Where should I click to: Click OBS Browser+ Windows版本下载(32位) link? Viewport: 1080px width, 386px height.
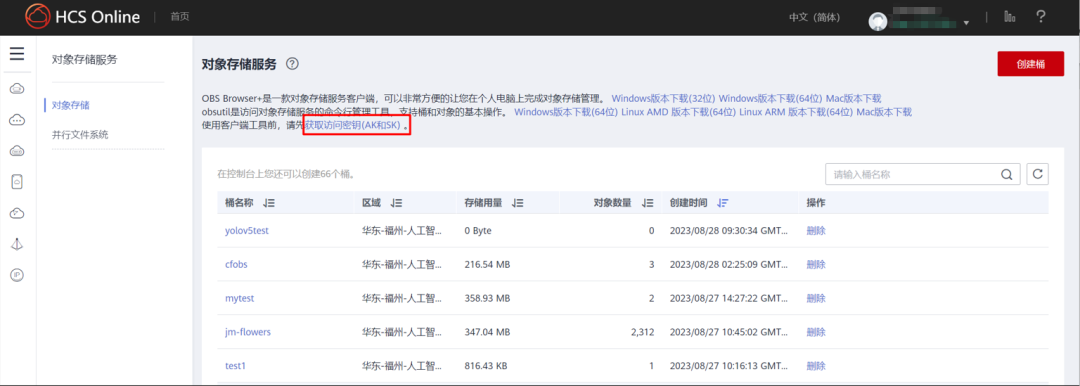[663, 99]
